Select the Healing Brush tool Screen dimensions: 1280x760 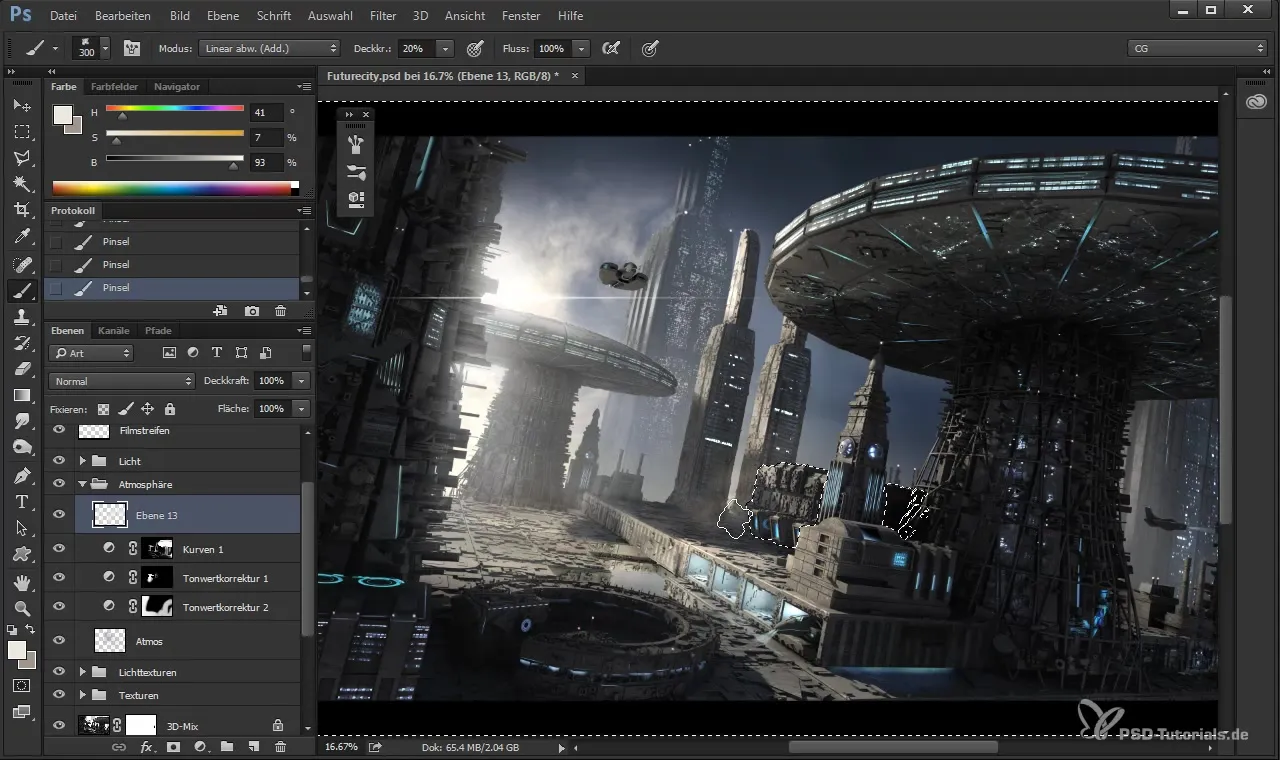21,265
